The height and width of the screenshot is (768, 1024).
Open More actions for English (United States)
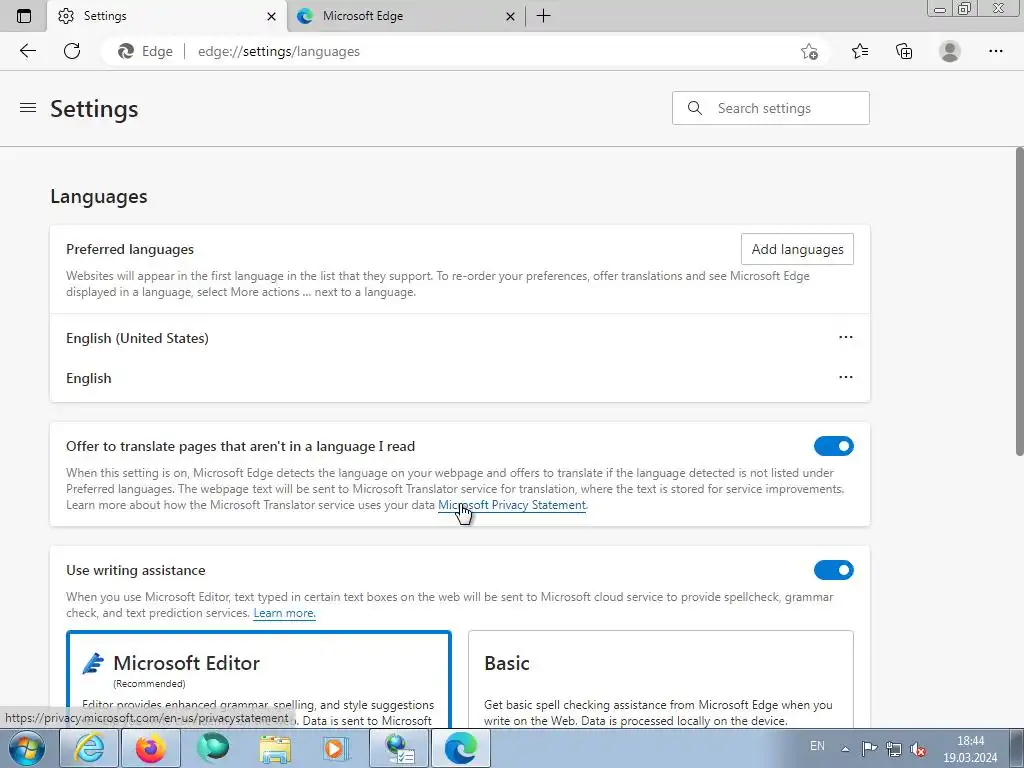845,338
